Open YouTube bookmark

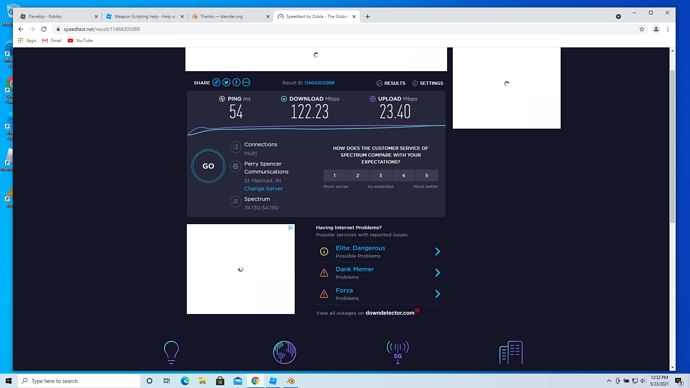(80, 40)
